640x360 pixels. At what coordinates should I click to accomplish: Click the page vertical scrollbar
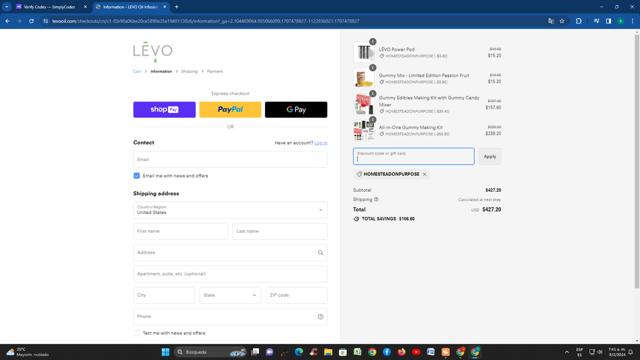pyautogui.click(x=637, y=161)
